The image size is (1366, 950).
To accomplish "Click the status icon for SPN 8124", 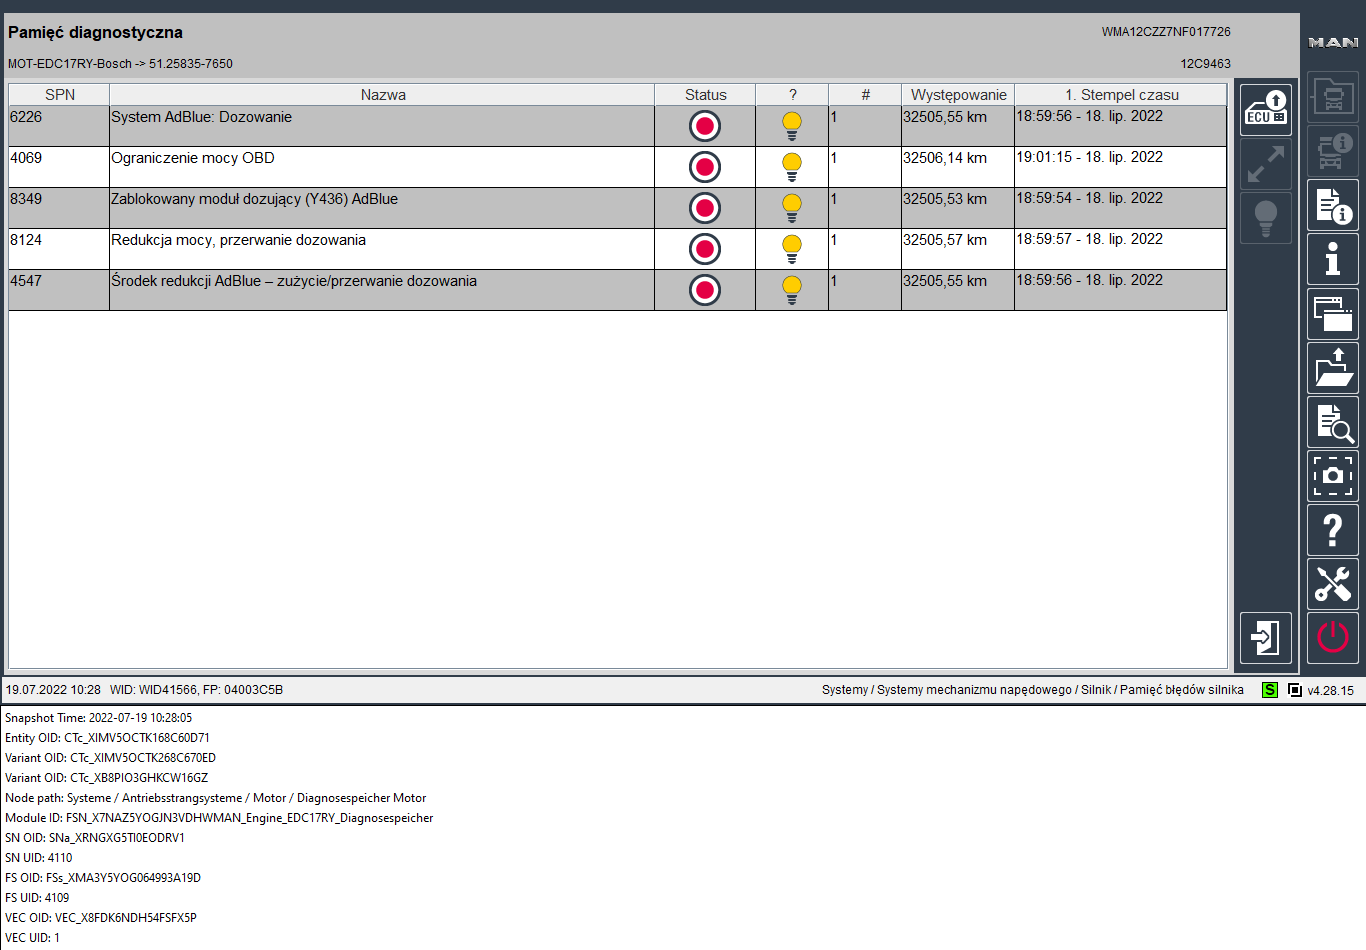I will click(x=705, y=249).
